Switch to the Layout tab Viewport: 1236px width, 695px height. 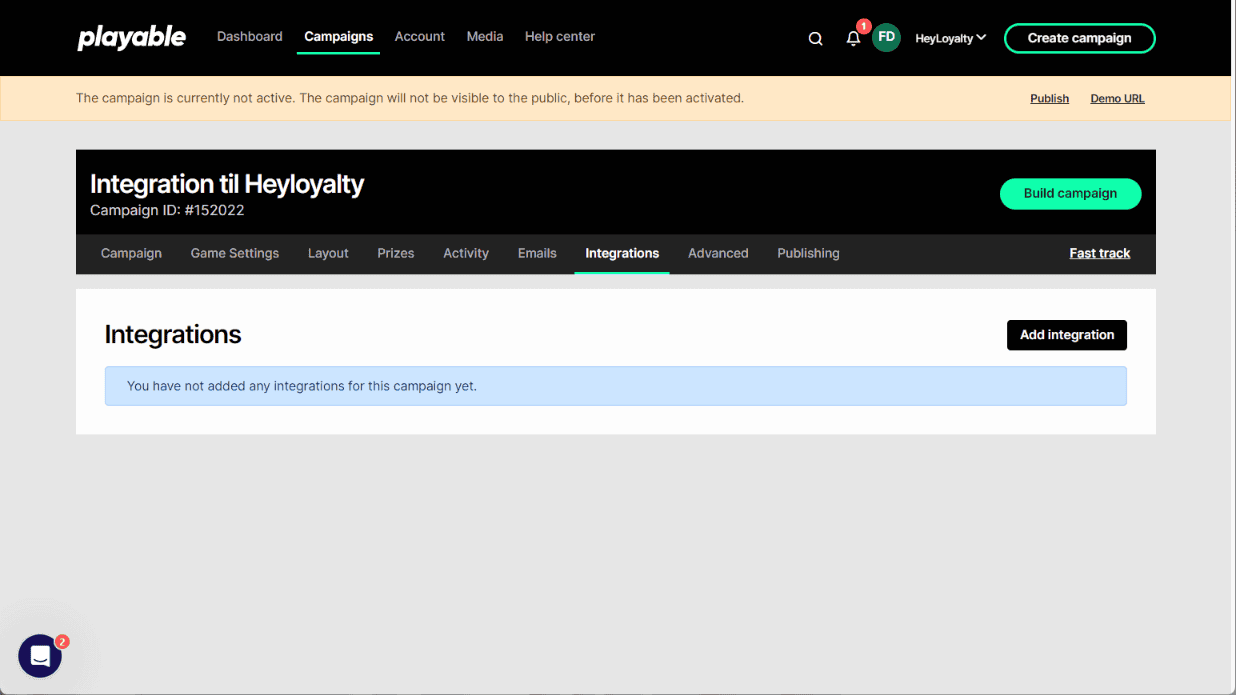[x=328, y=254]
